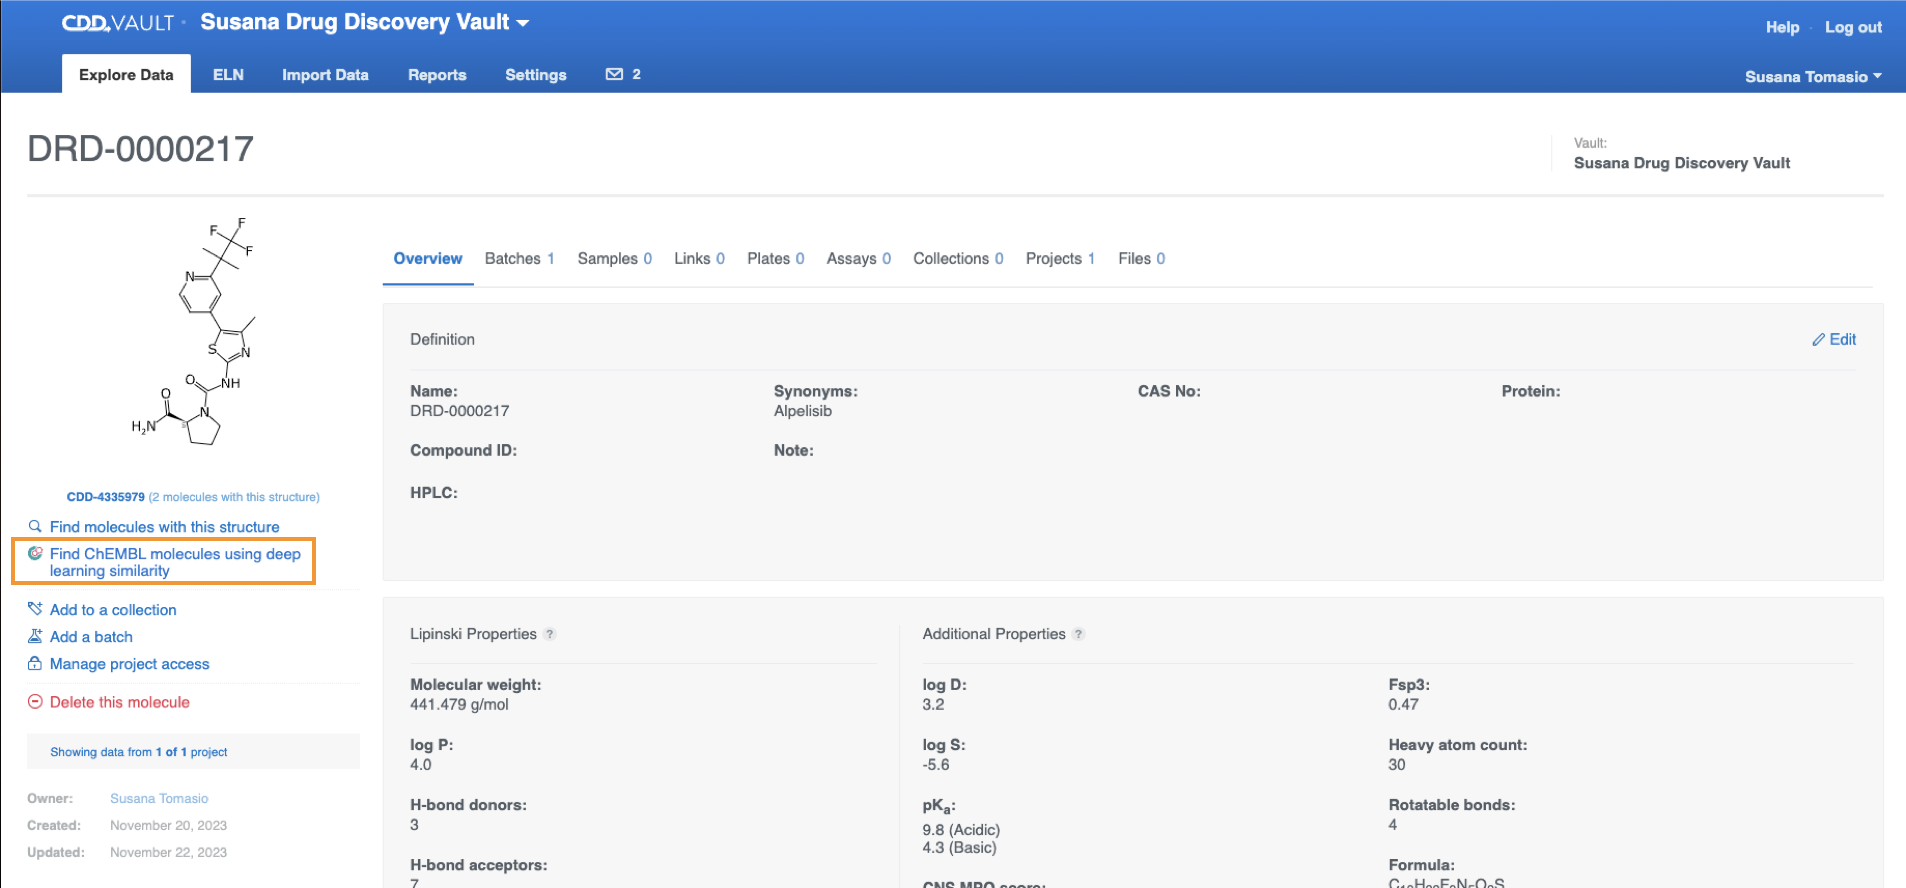Click the Additional Properties help icon
The image size is (1906, 888).
(x=1078, y=634)
